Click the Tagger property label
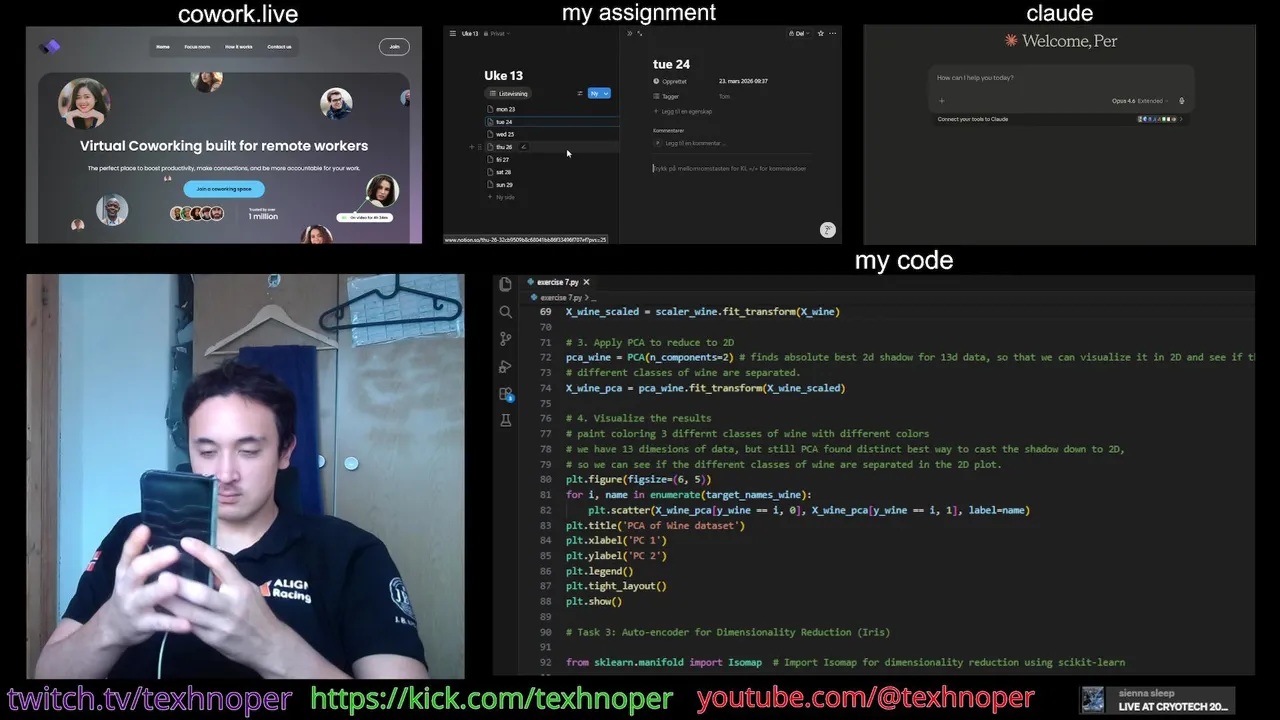 tap(670, 96)
